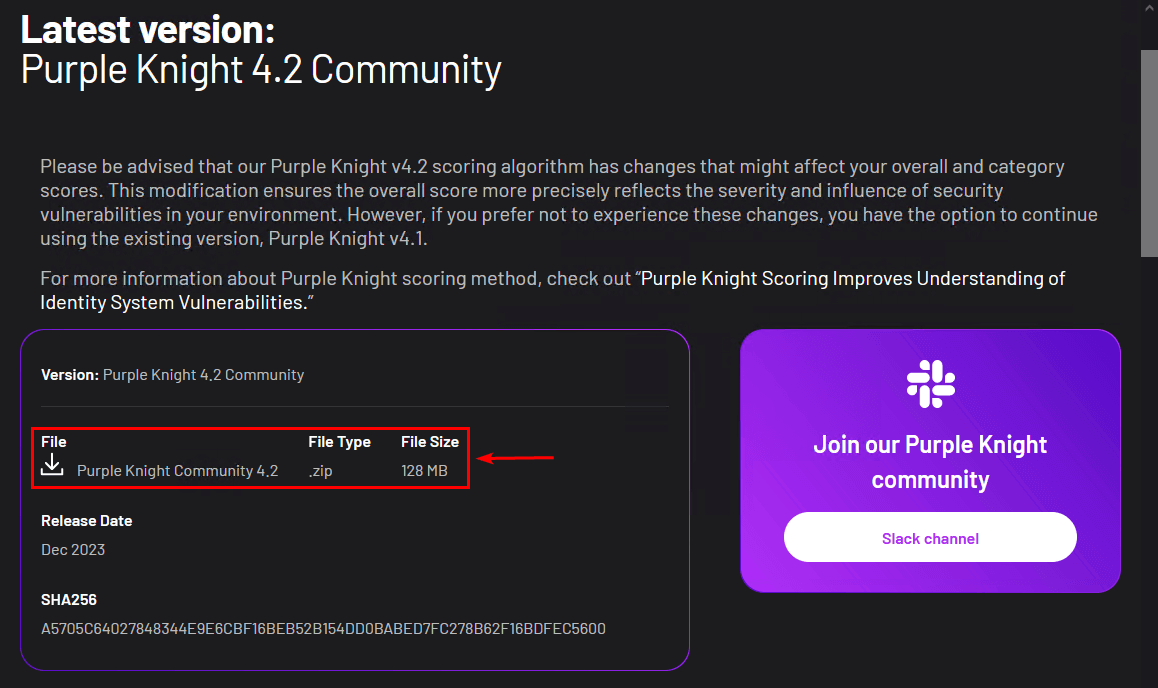Click the .zip file type value

coord(321,471)
